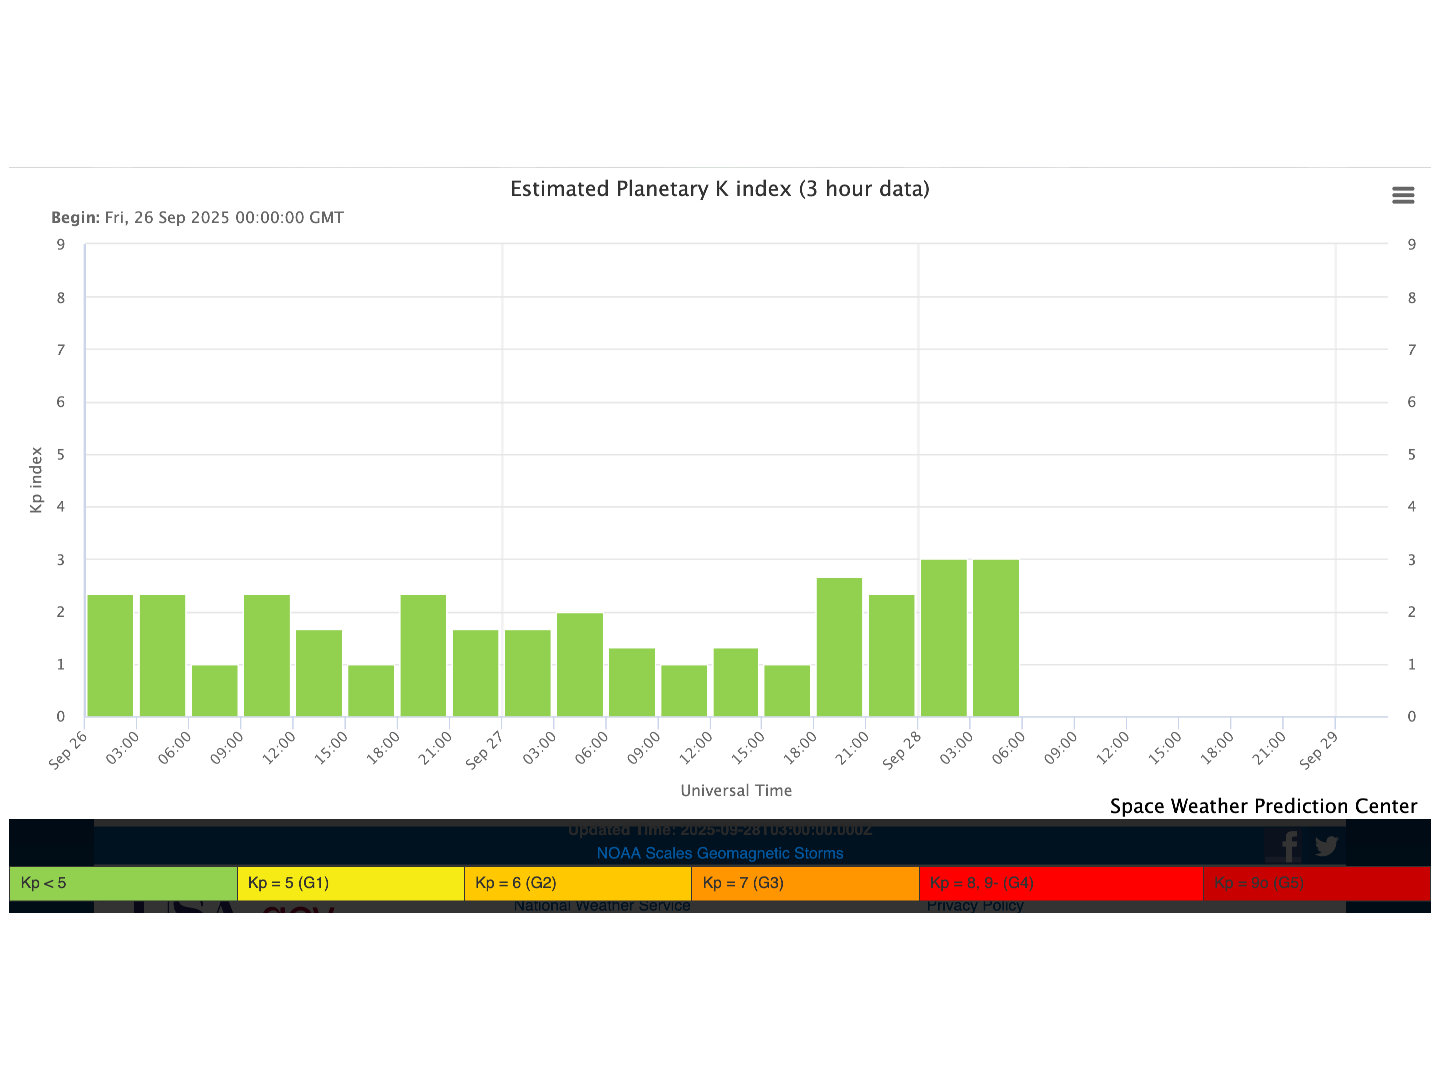Click the National Weather Service footer link
This screenshot has width=1440, height=1080.
point(602,906)
